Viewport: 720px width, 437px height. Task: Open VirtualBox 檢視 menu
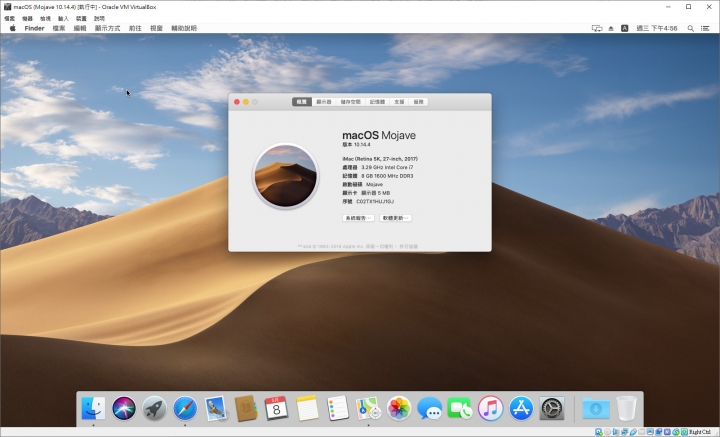45,18
